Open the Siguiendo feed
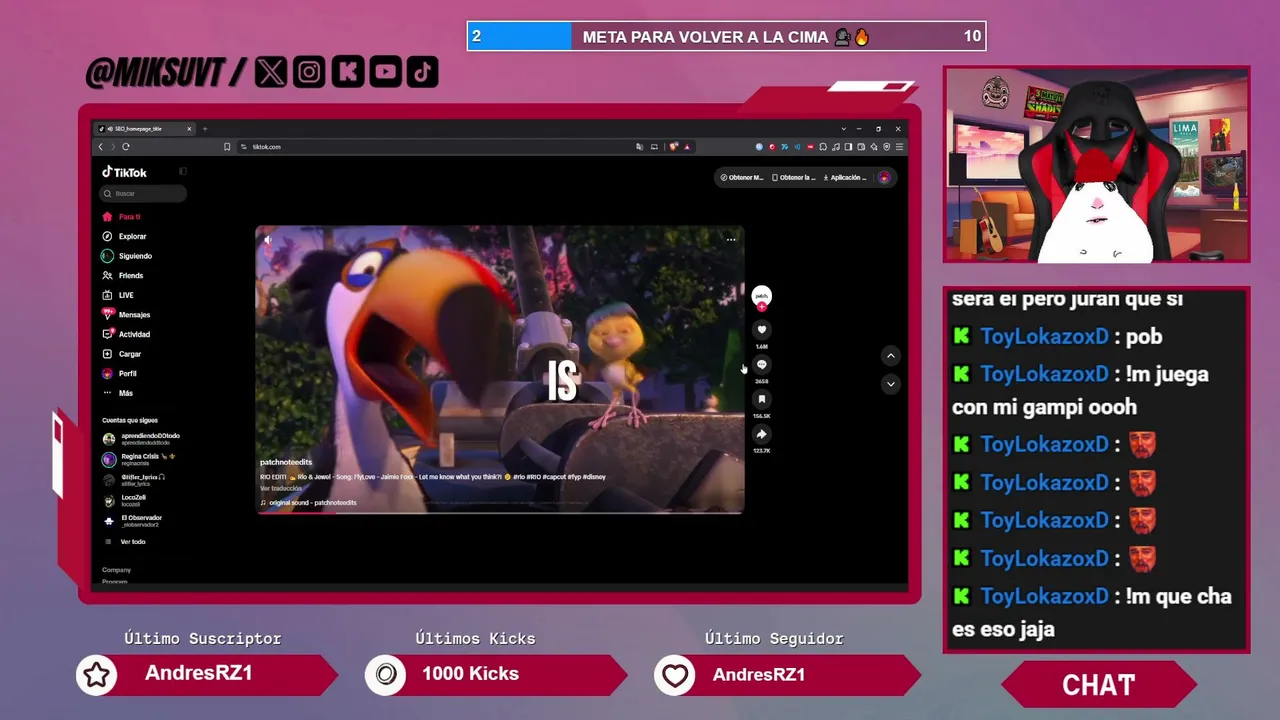Viewport: 1280px width, 720px height. click(x=127, y=256)
